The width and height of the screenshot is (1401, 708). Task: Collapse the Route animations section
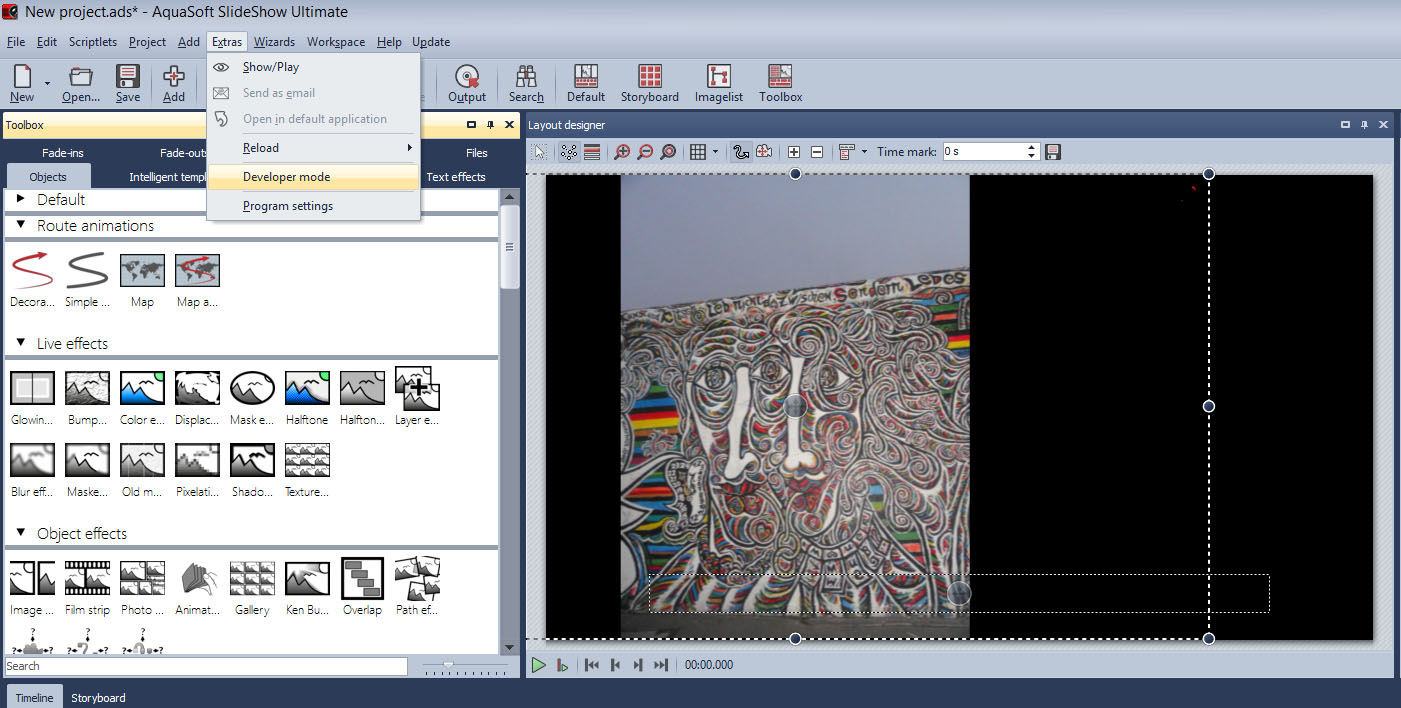point(21,225)
